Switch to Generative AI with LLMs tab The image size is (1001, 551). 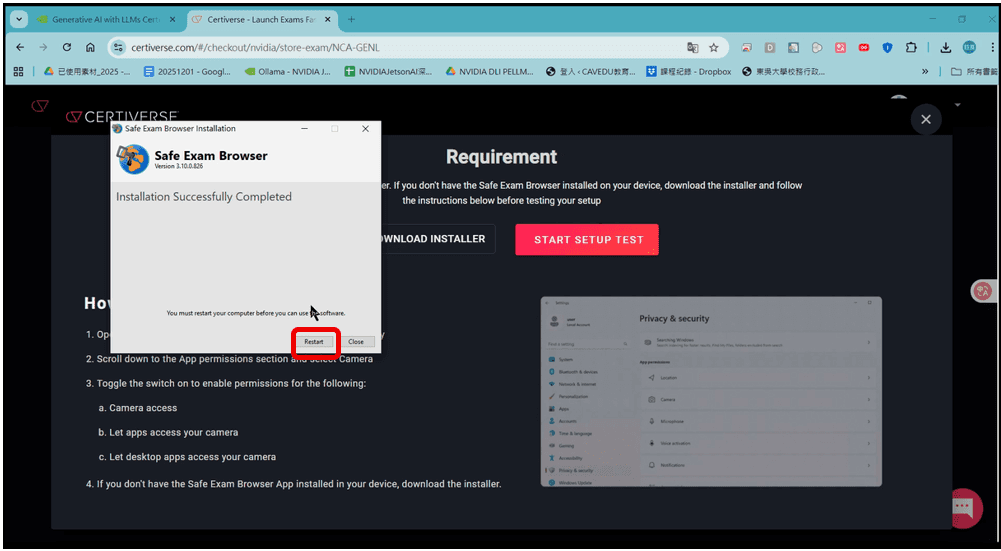coord(105,20)
